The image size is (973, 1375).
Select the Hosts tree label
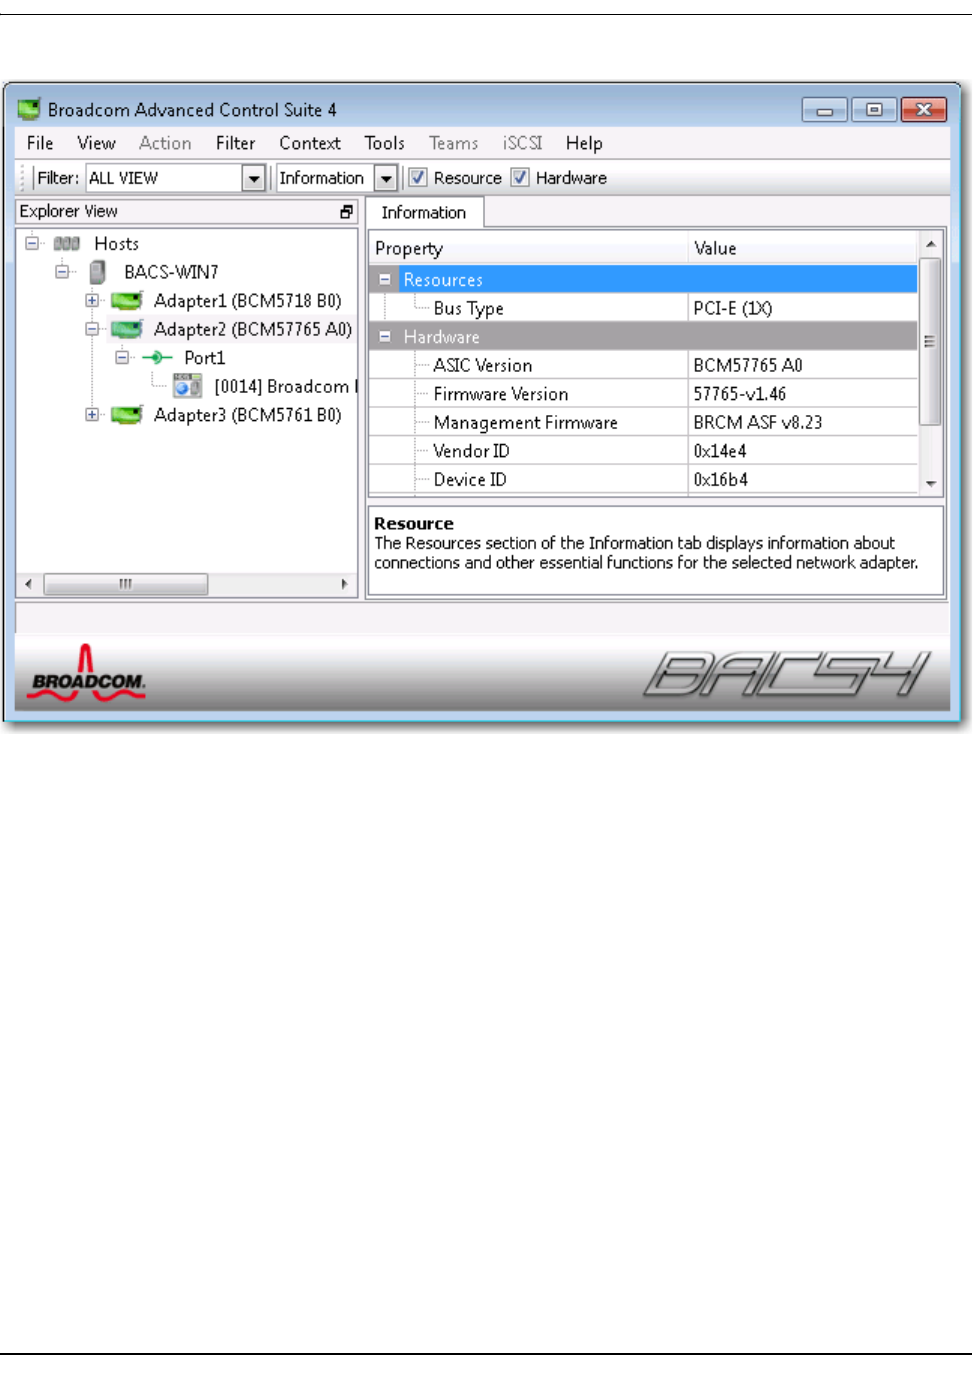point(117,243)
